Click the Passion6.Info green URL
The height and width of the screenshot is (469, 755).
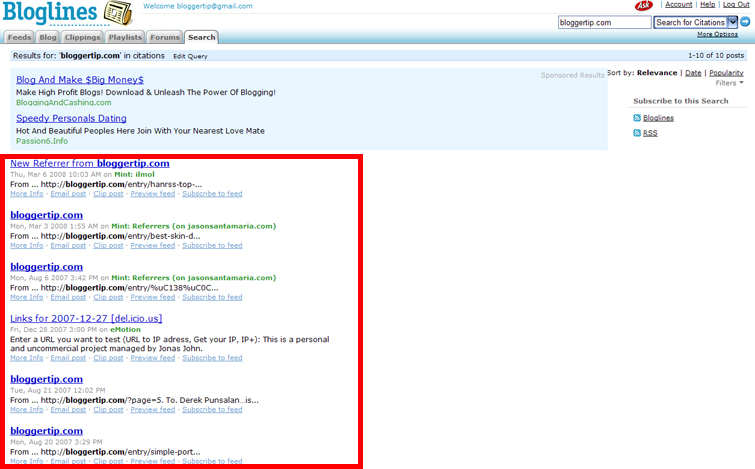(42, 141)
